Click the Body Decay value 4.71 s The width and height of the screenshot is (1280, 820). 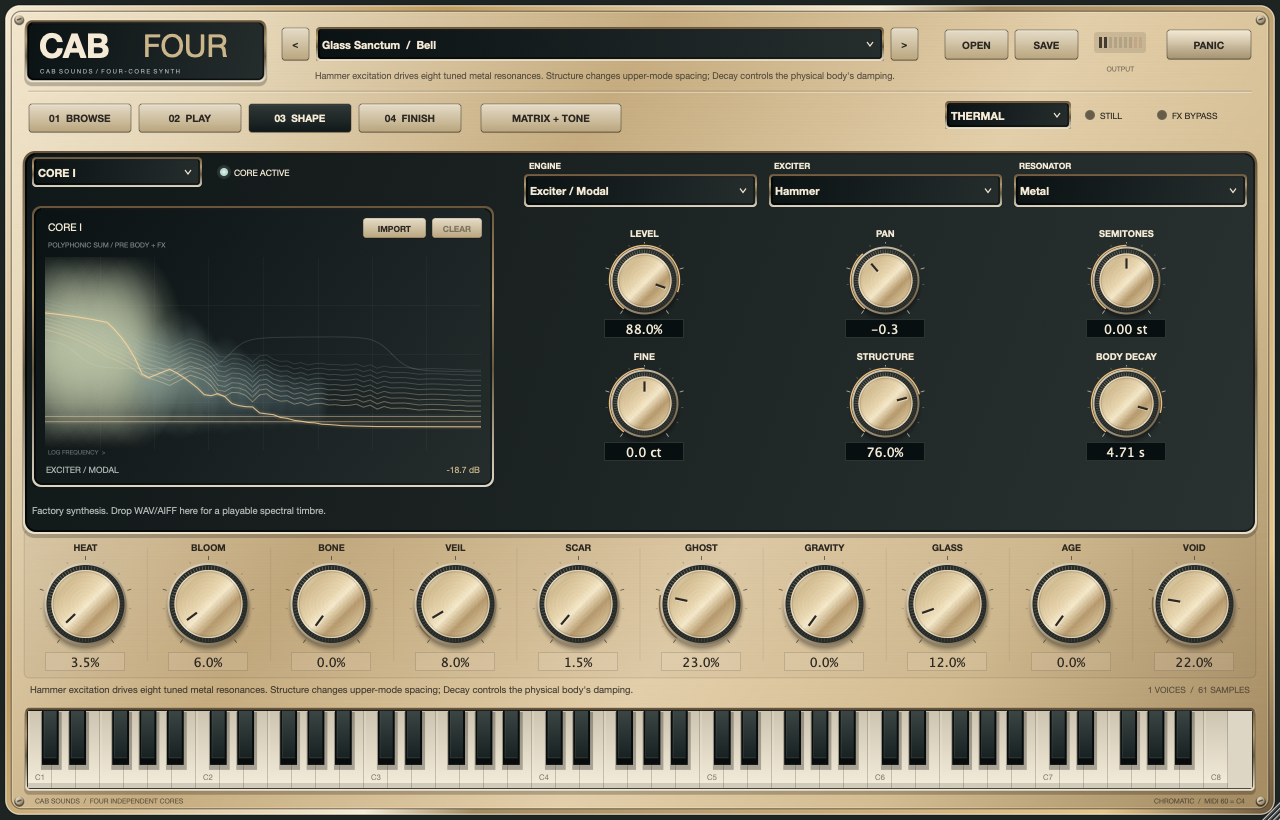tap(1126, 452)
